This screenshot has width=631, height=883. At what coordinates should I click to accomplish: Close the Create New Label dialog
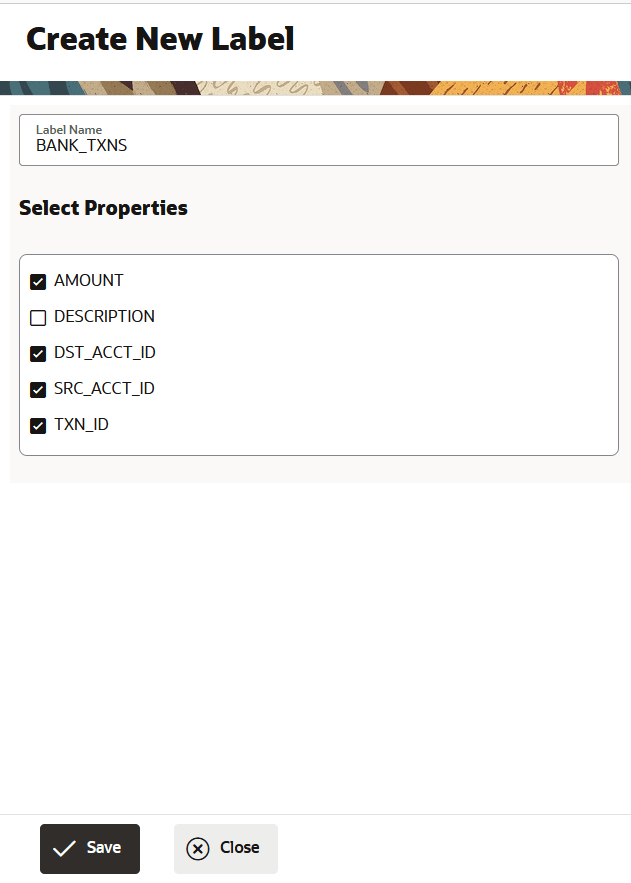(x=225, y=848)
